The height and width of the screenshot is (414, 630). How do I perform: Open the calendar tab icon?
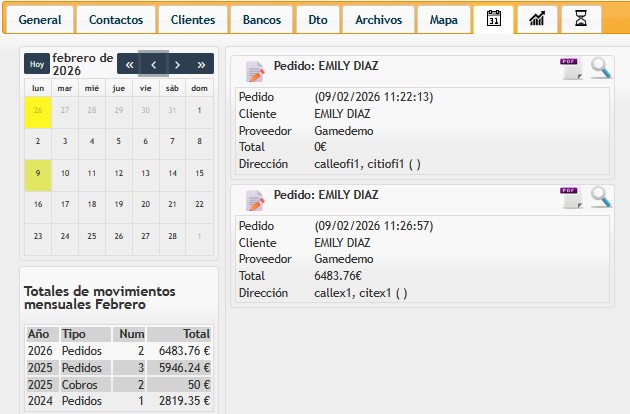click(x=493, y=19)
